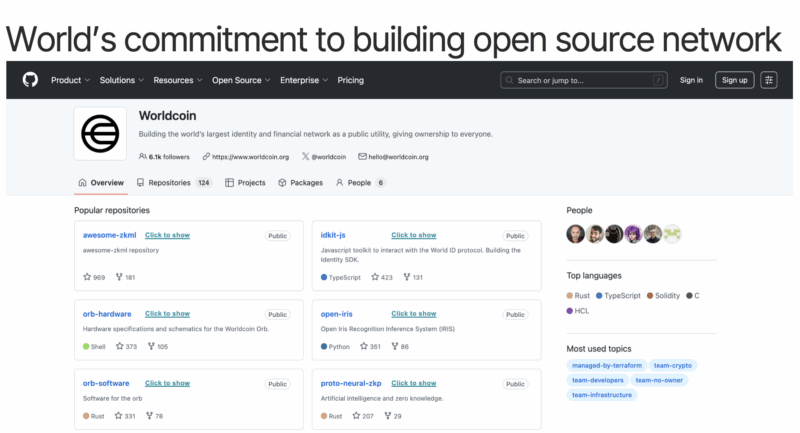Visit the https://www.worldcoin.org link
The image size is (800, 433).
[246, 157]
